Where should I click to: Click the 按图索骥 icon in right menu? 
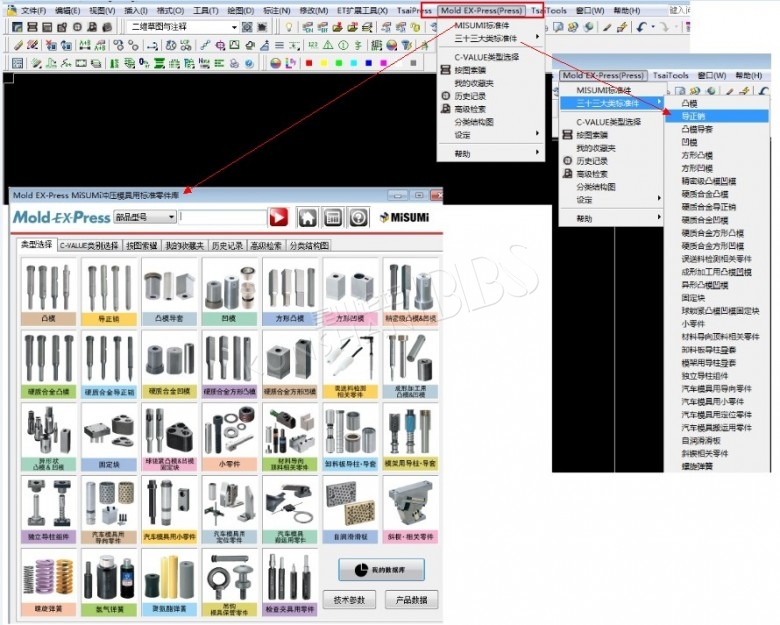pyautogui.click(x=568, y=135)
